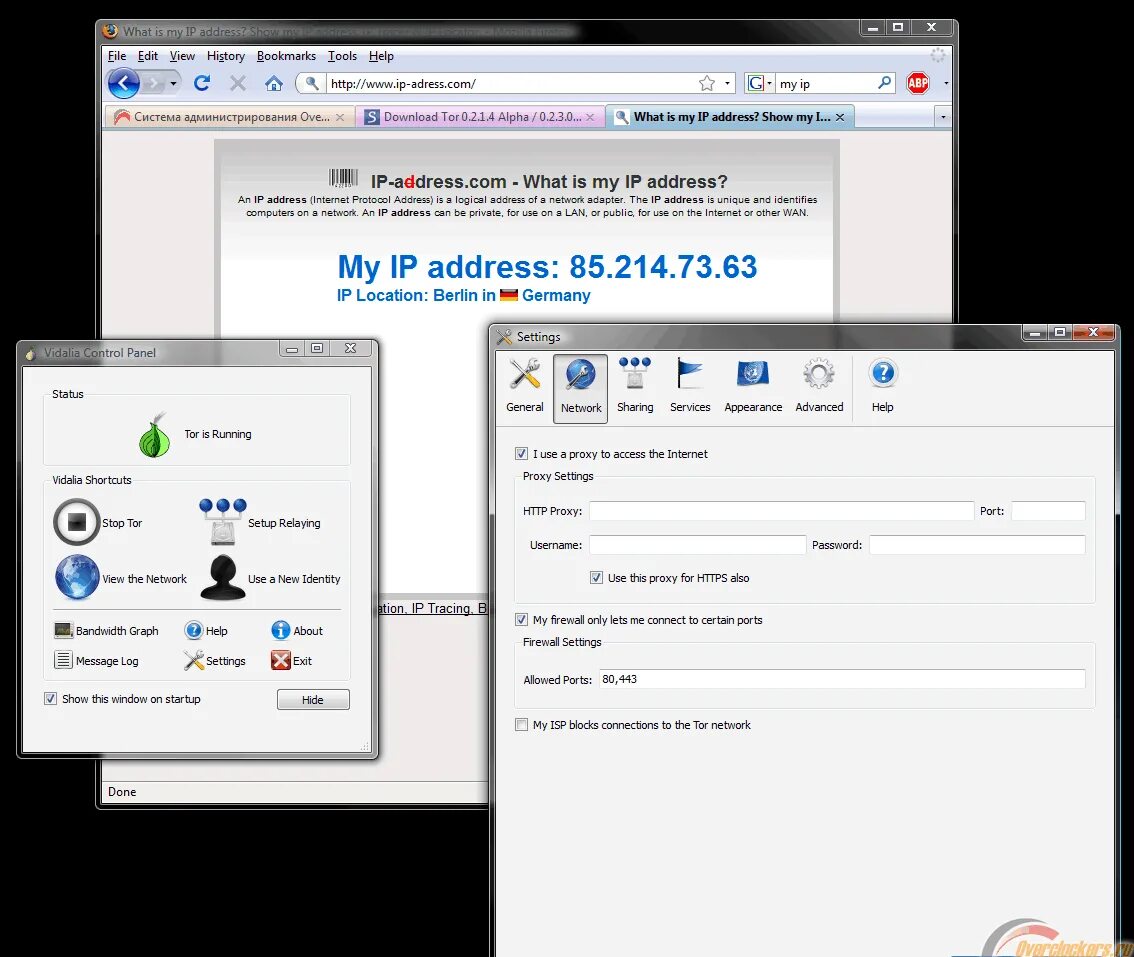Viewport: 1134px width, 957px height.
Task: Click the 'Tor is Running' status text
Action: pos(218,434)
